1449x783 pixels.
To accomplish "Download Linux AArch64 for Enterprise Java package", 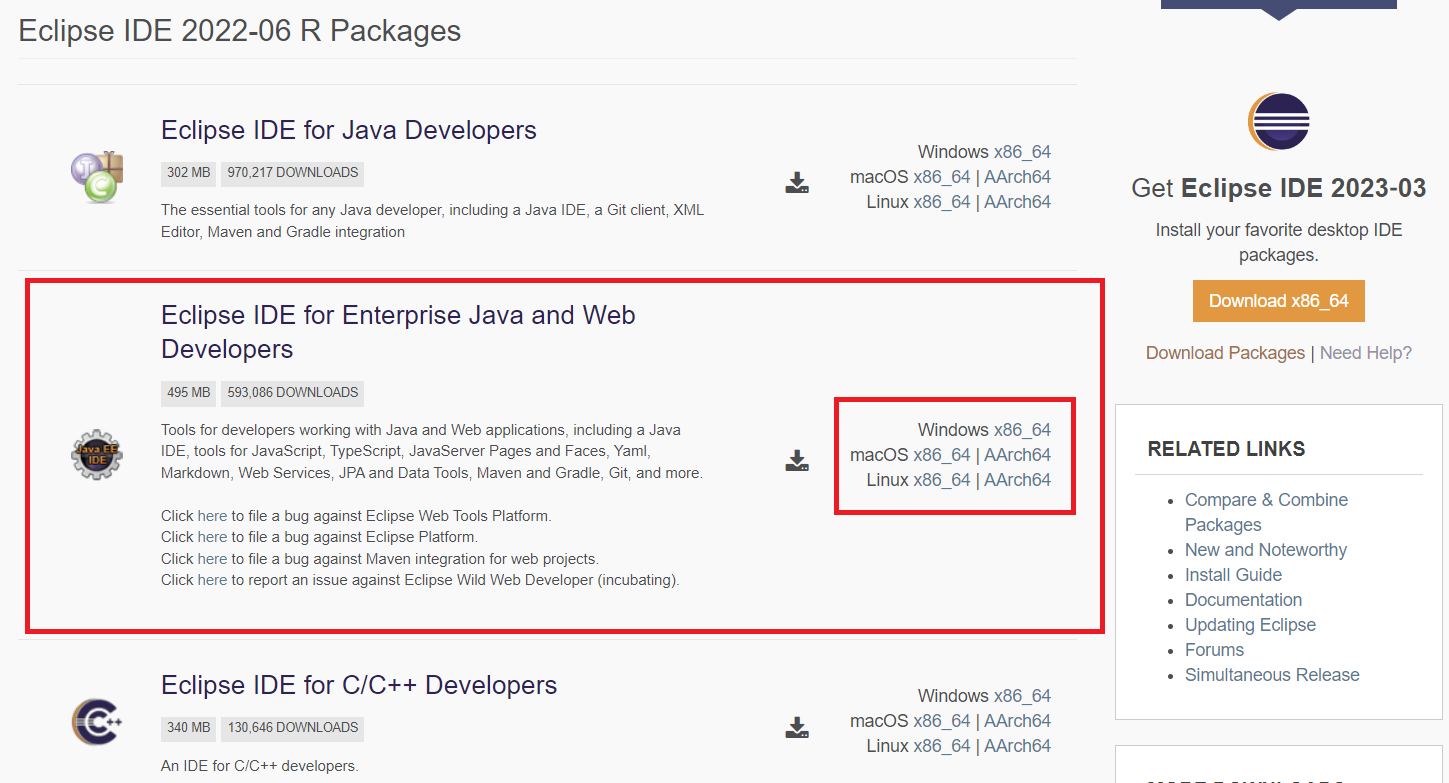I will 1017,480.
